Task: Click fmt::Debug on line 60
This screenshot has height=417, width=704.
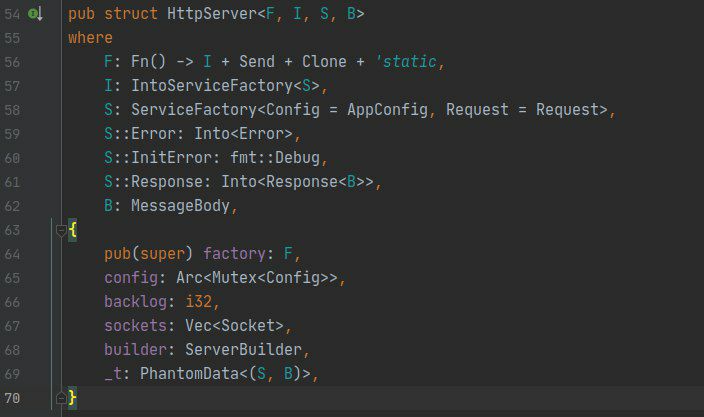Action: (275, 158)
